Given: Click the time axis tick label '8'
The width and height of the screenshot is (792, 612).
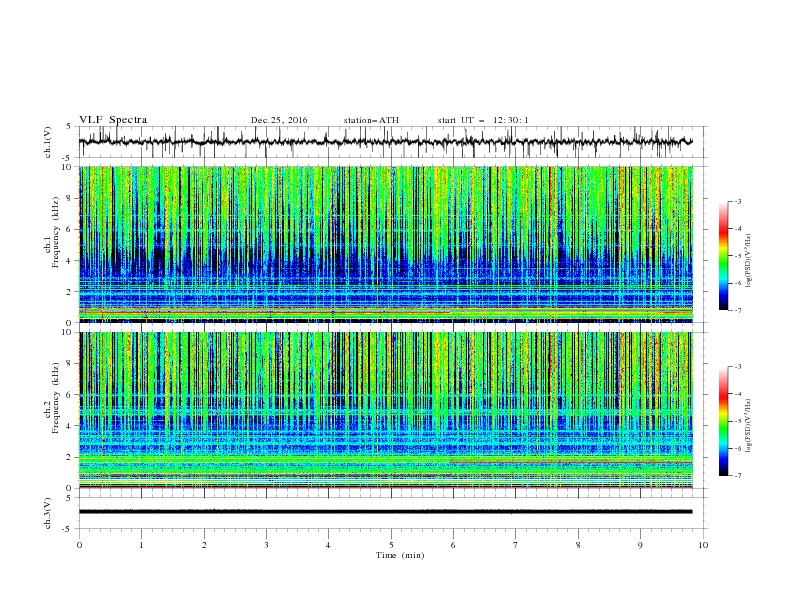Looking at the screenshot, I should pyautogui.click(x=578, y=545).
